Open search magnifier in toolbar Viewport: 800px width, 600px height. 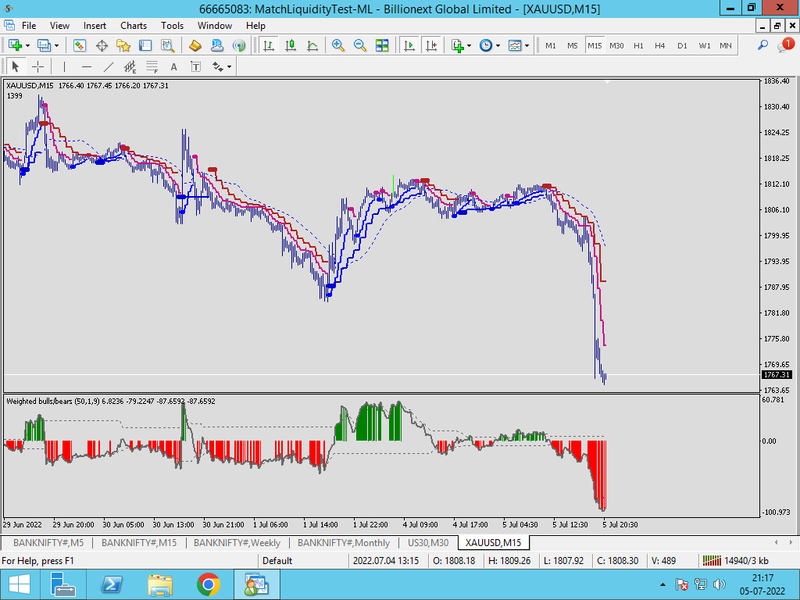coord(763,45)
